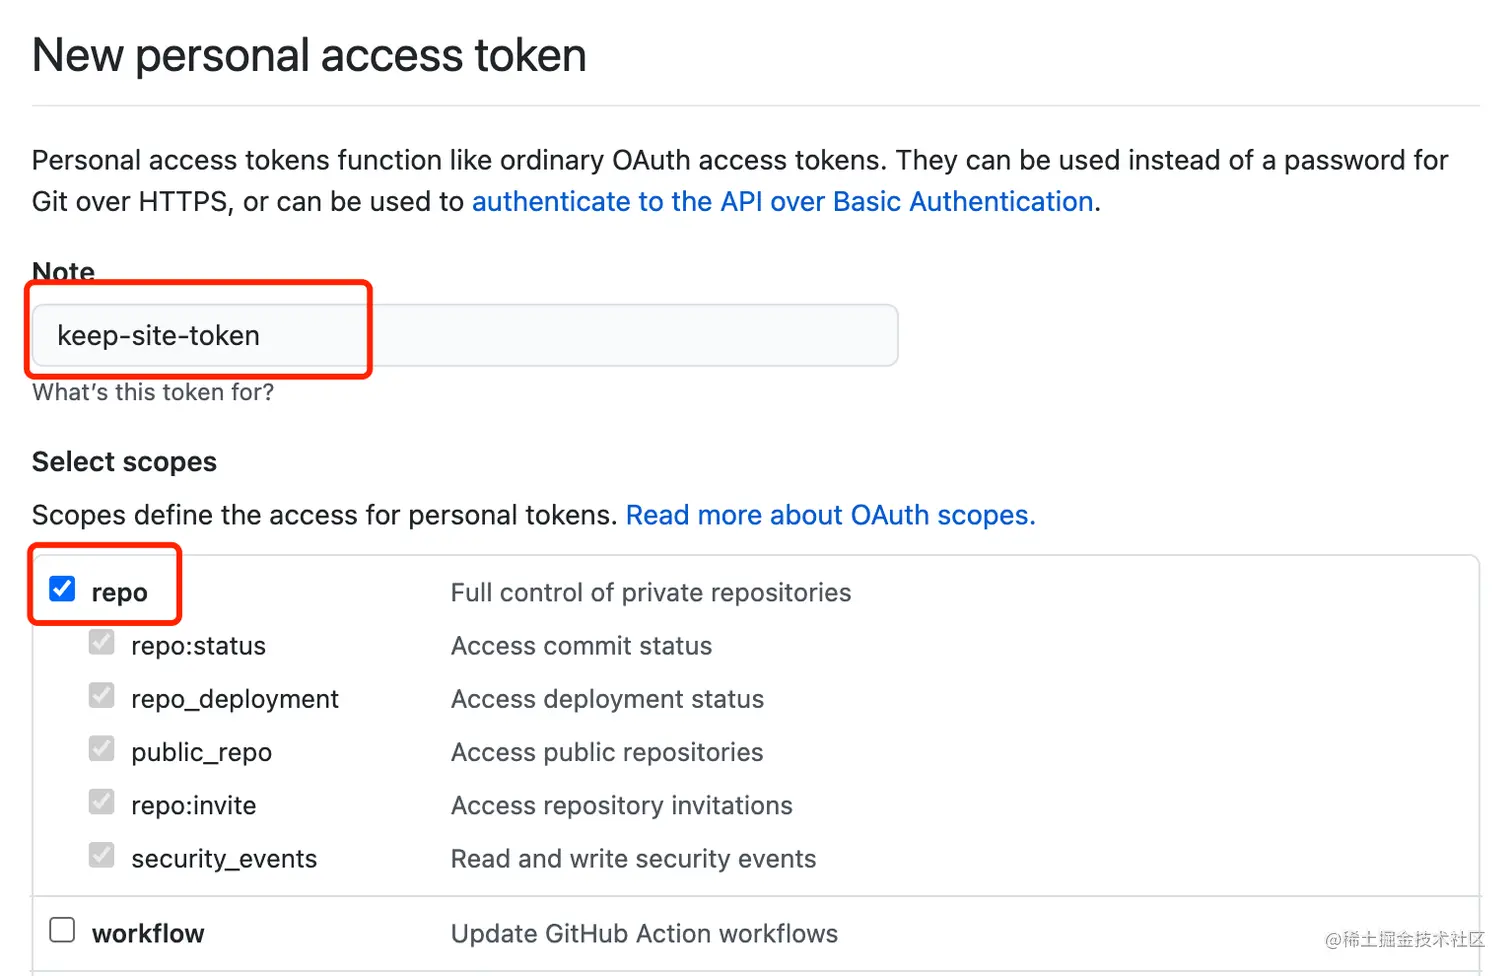Click the Select scopes heading

(124, 462)
